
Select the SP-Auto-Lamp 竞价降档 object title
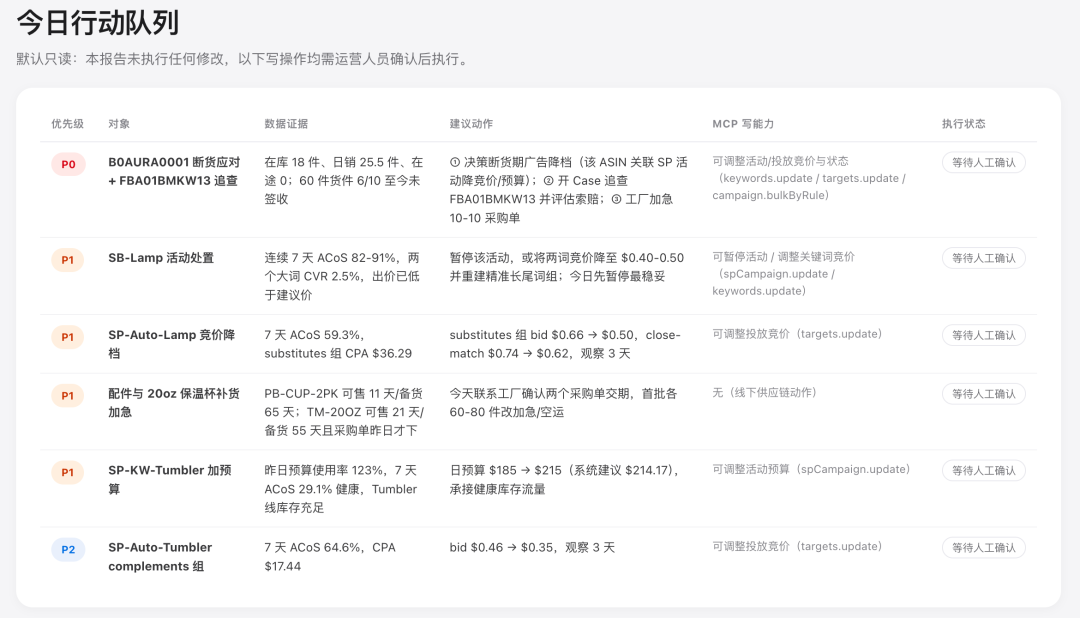[x=172, y=344]
